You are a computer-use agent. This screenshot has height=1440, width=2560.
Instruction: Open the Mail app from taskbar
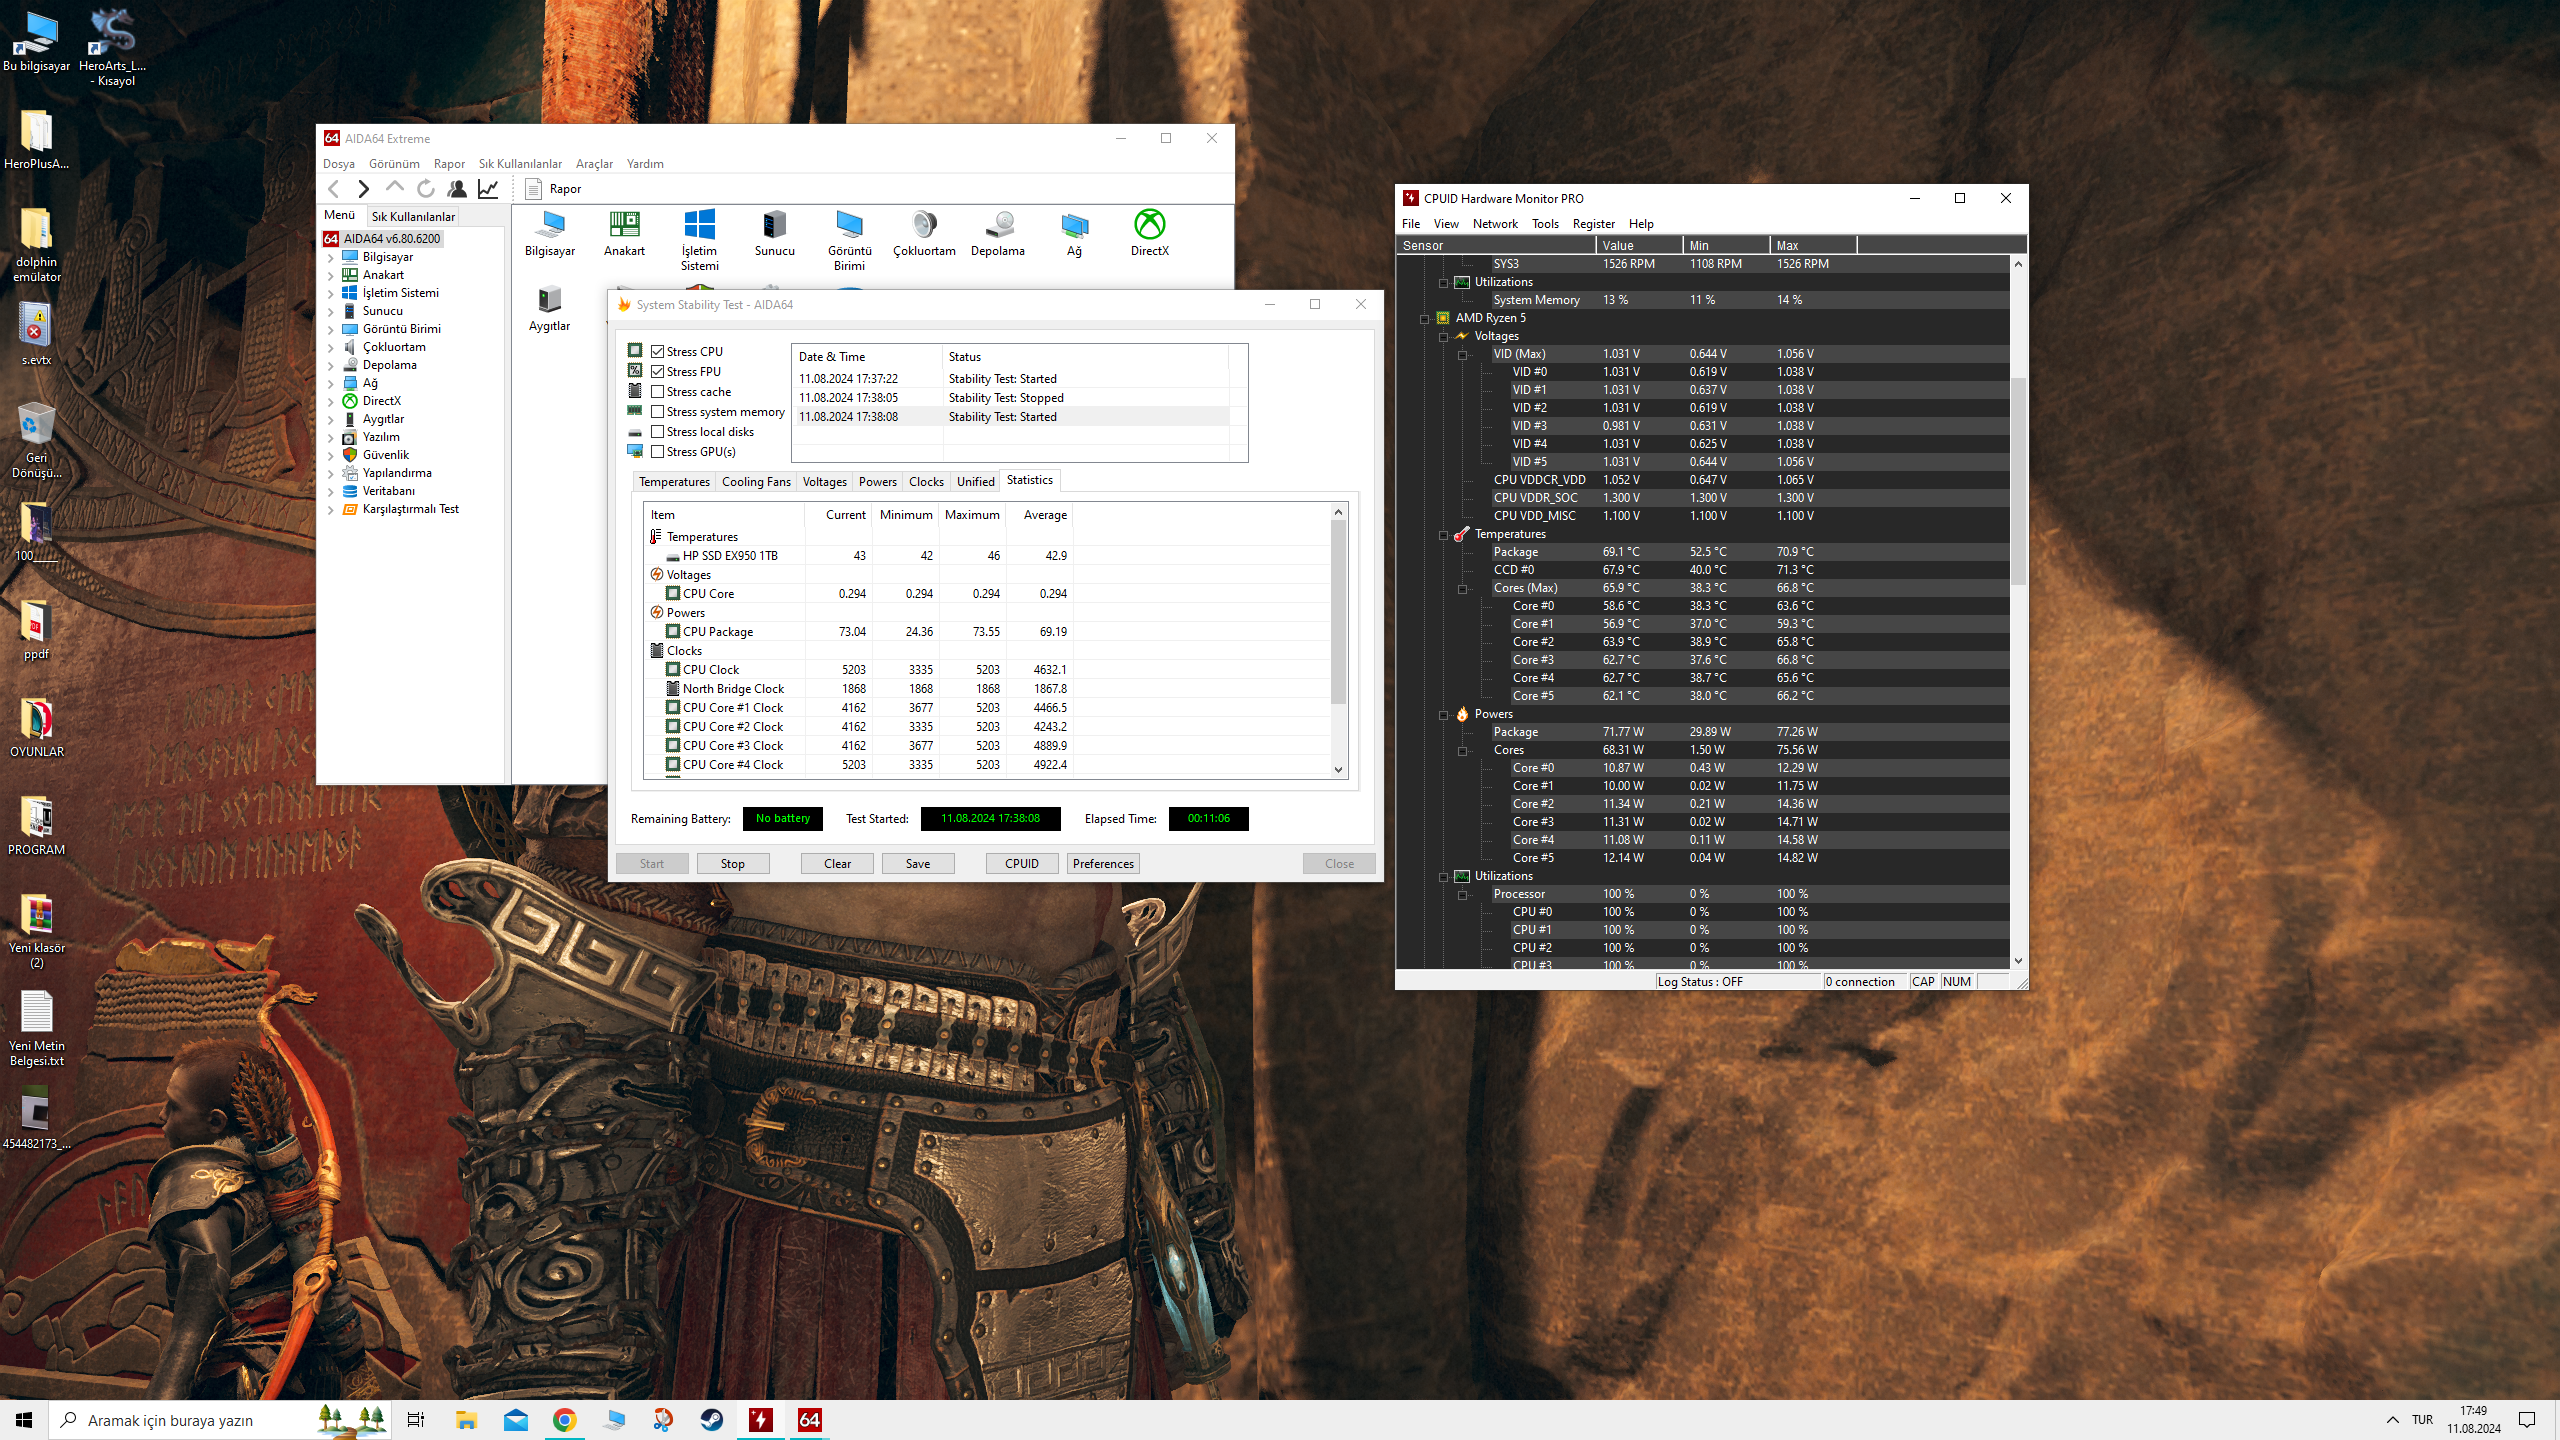click(x=516, y=1420)
